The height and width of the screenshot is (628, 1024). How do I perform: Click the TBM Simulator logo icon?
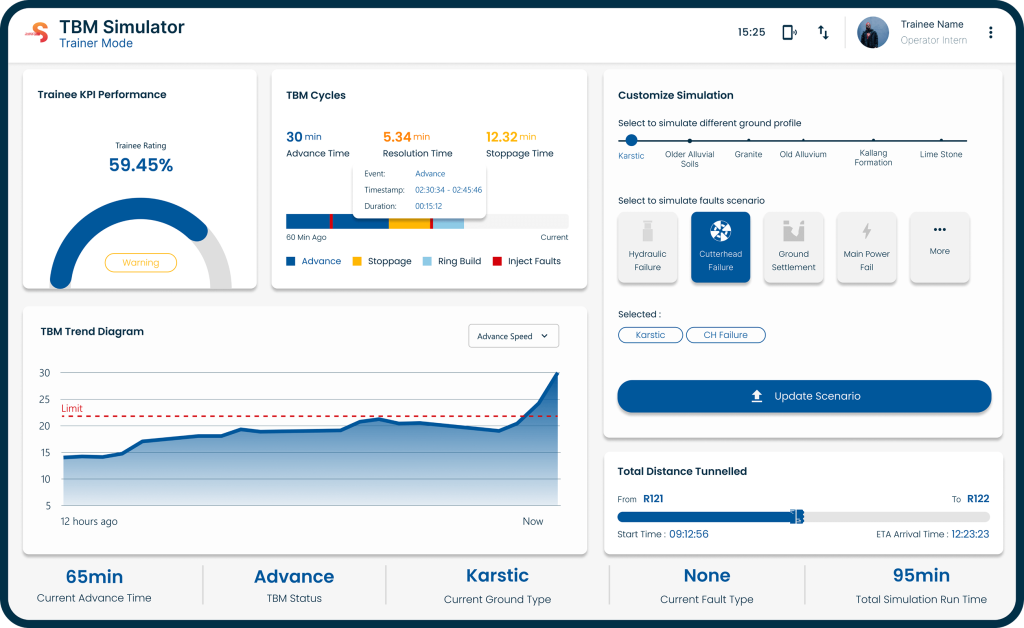point(36,32)
